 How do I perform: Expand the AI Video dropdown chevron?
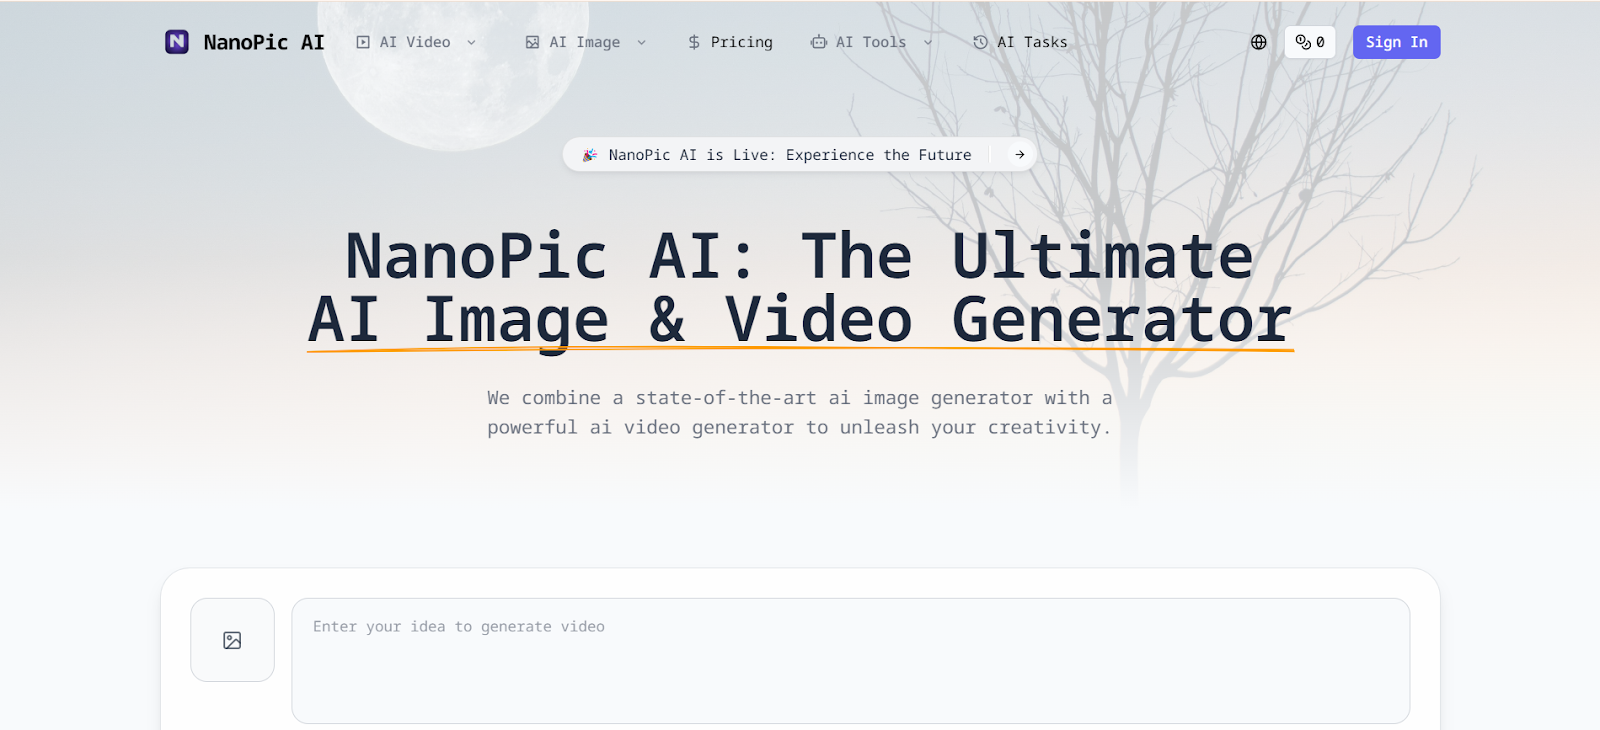(471, 43)
